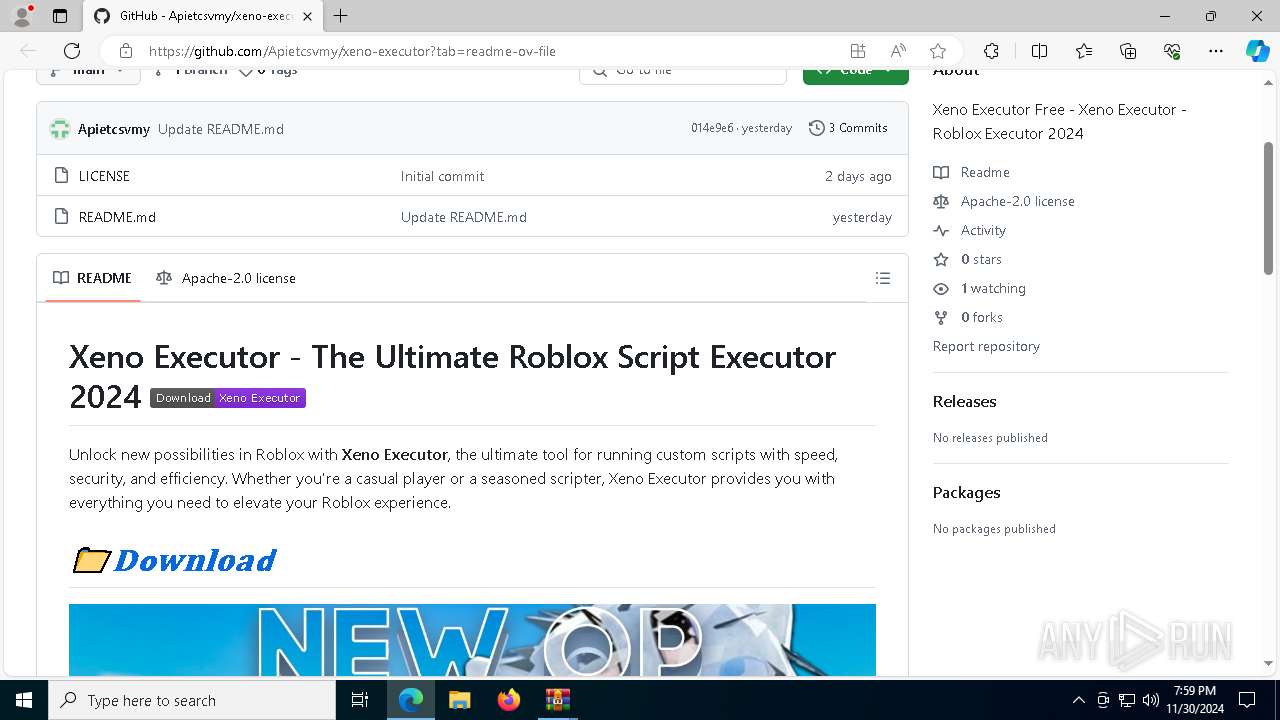Open WinRAR from the taskbar
The width and height of the screenshot is (1280, 720).
tap(557, 700)
